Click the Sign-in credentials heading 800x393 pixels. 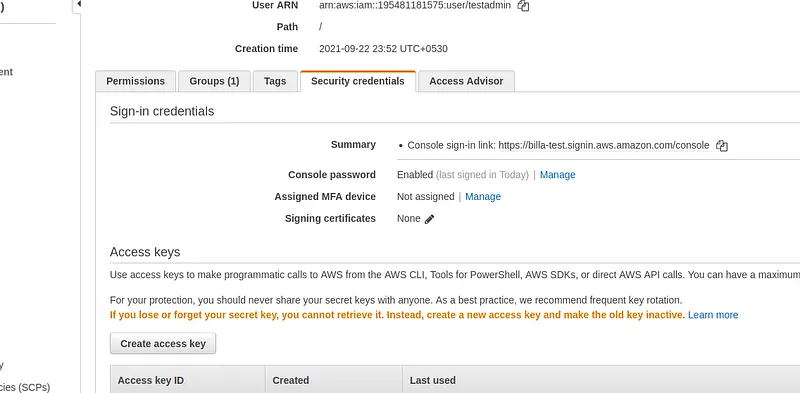click(x=162, y=111)
